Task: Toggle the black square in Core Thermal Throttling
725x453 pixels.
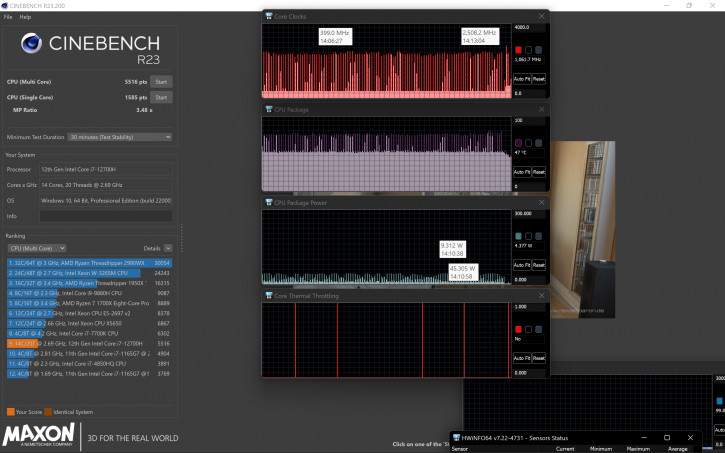Action: click(528, 329)
